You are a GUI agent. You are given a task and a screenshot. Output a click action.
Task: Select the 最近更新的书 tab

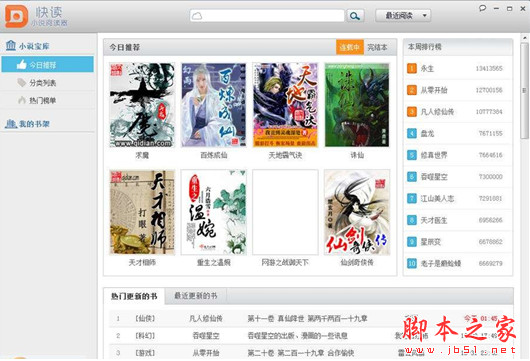(196, 296)
